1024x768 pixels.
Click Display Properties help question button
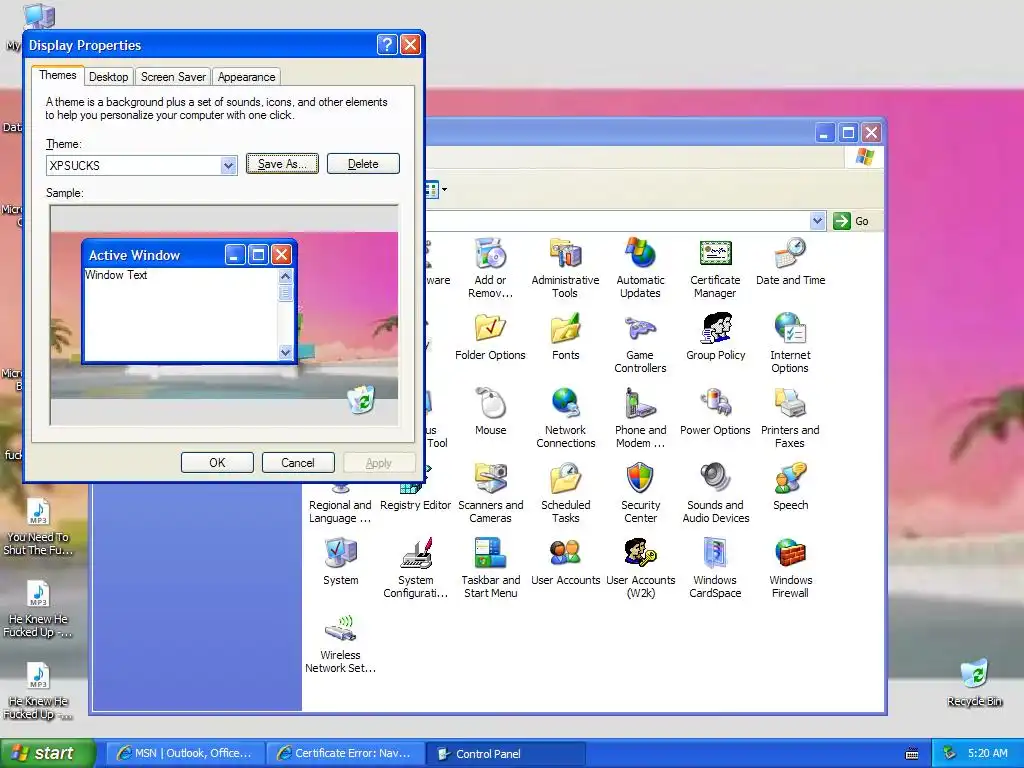[x=387, y=44]
